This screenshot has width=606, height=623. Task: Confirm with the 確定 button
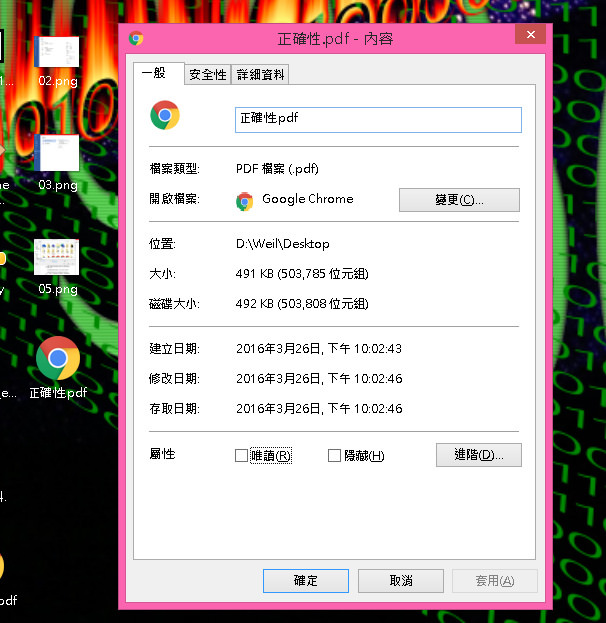pyautogui.click(x=306, y=580)
